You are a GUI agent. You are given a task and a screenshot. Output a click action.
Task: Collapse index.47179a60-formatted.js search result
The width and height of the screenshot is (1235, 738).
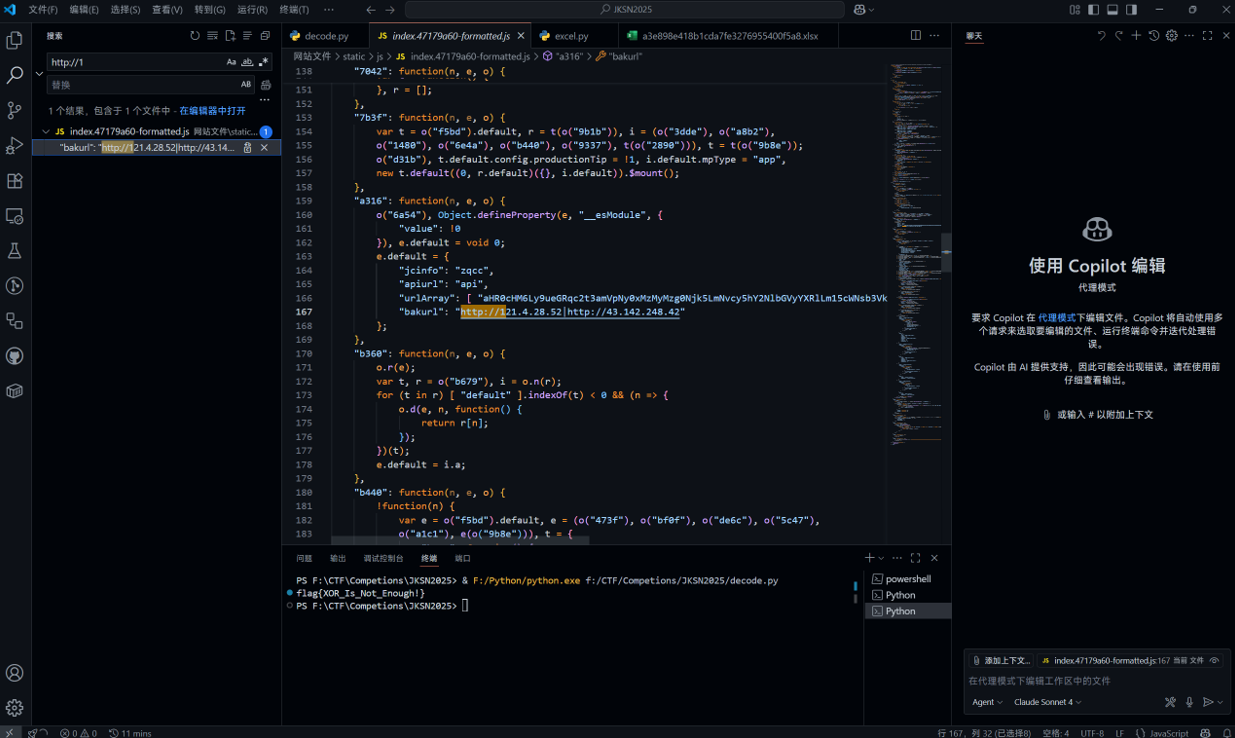pyautogui.click(x=46, y=132)
